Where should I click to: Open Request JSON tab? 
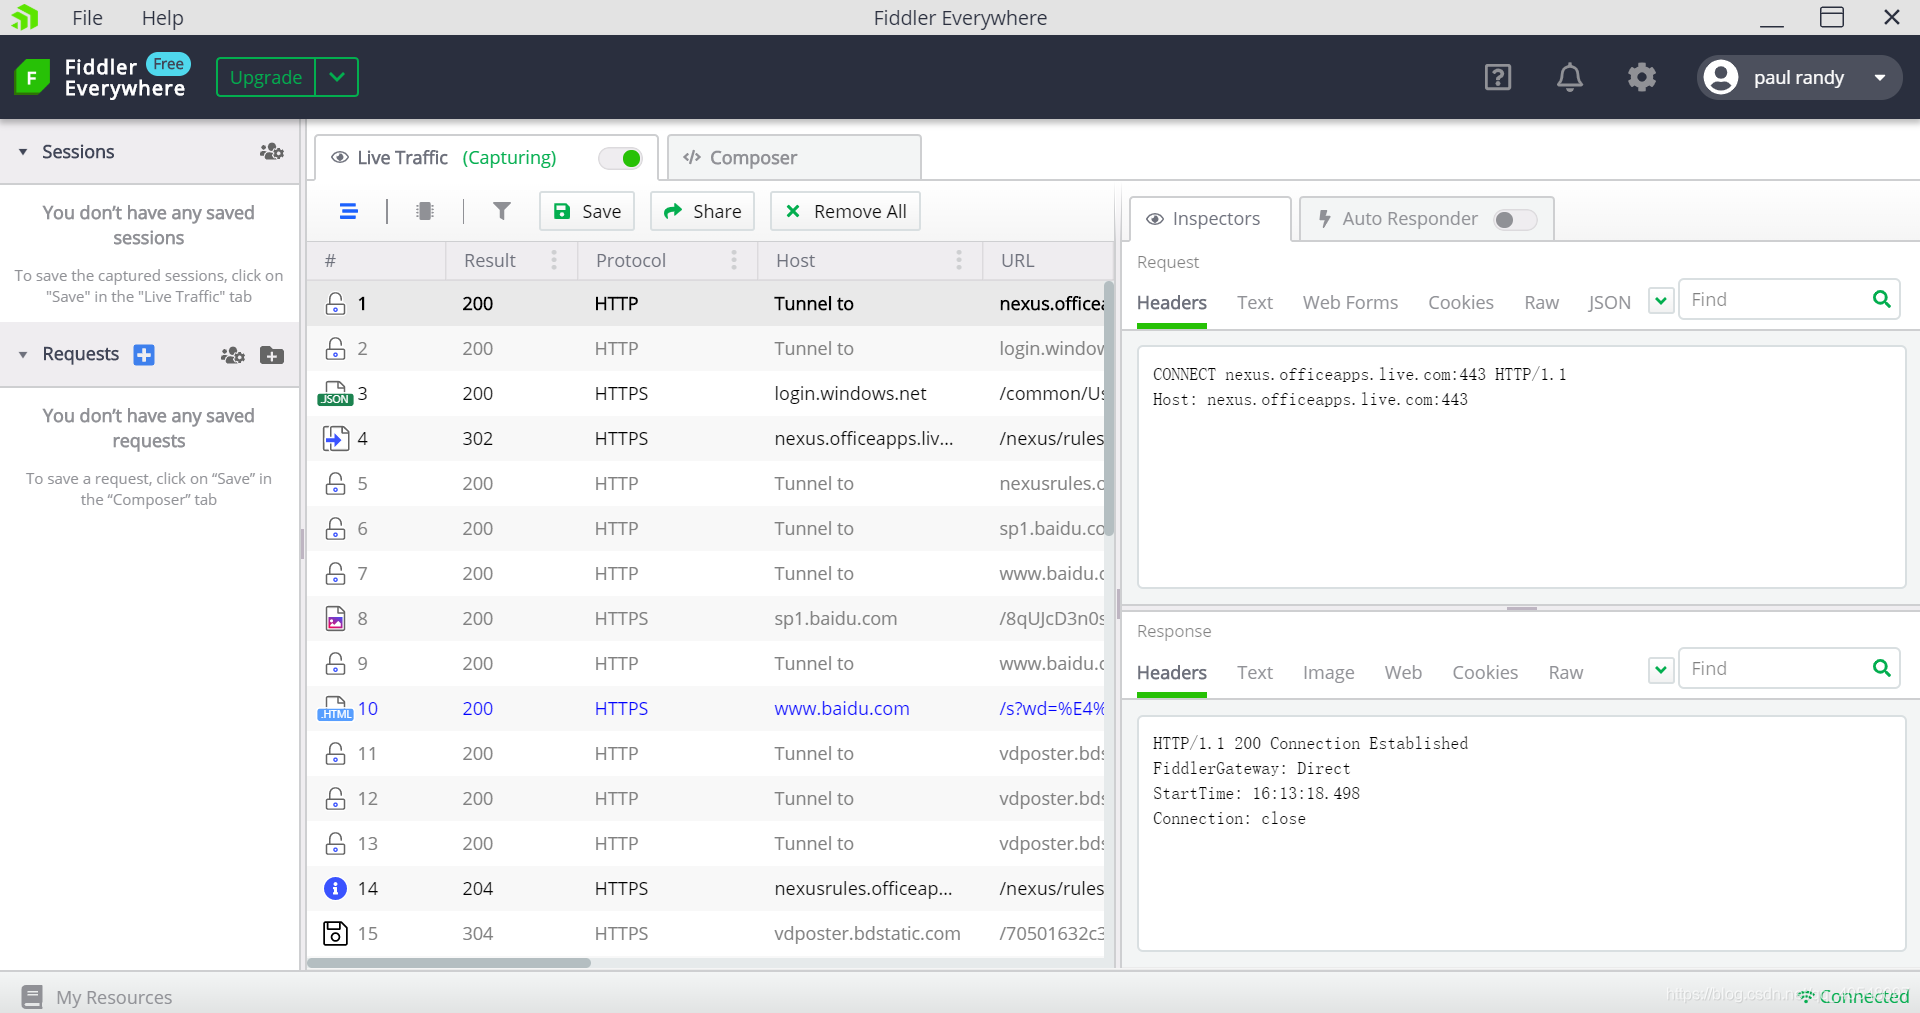[1609, 302]
